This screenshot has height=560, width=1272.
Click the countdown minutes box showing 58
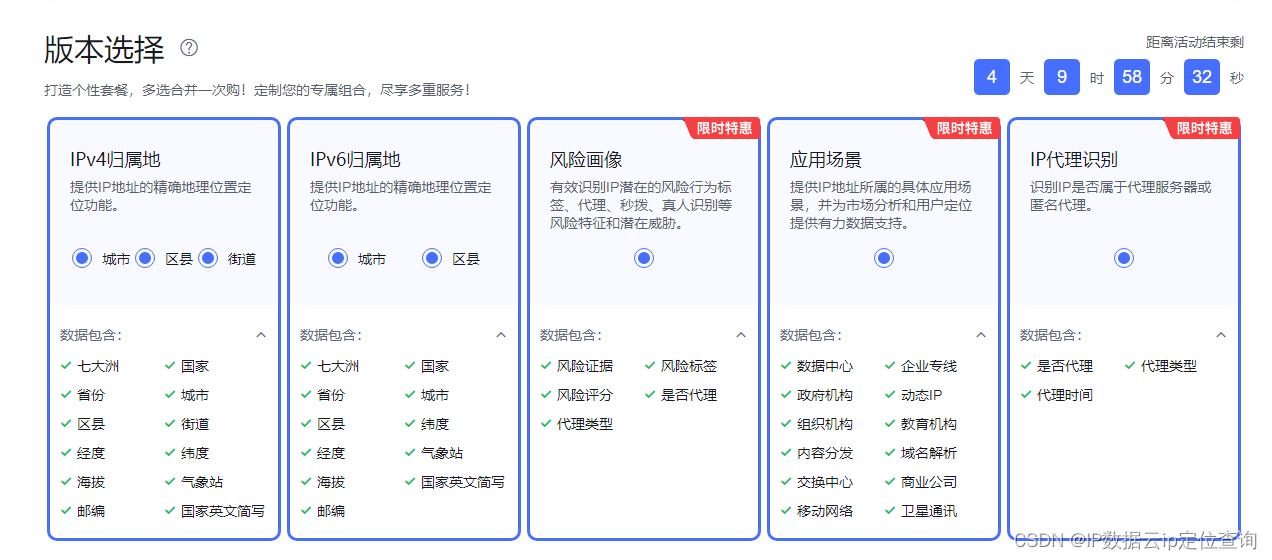(x=1132, y=77)
